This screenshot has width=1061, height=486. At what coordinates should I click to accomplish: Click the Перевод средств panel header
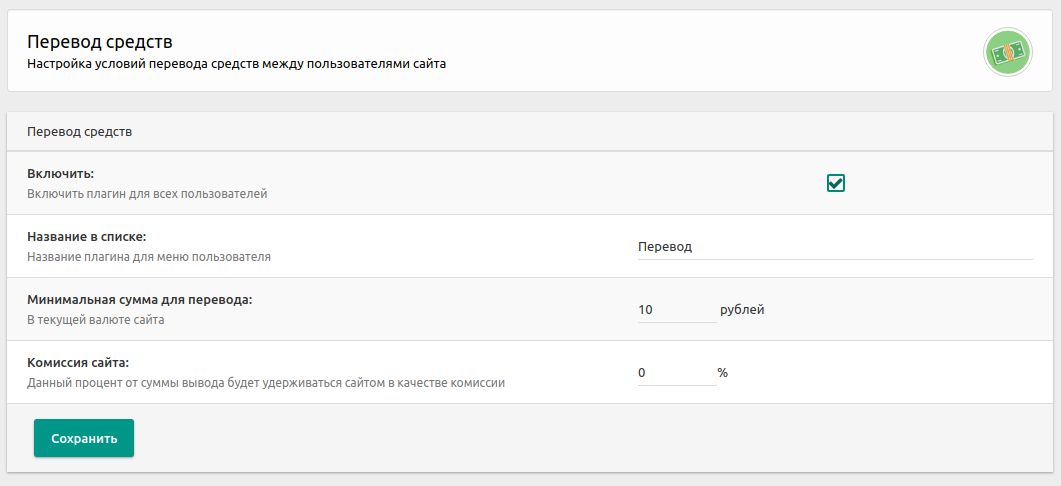click(80, 131)
